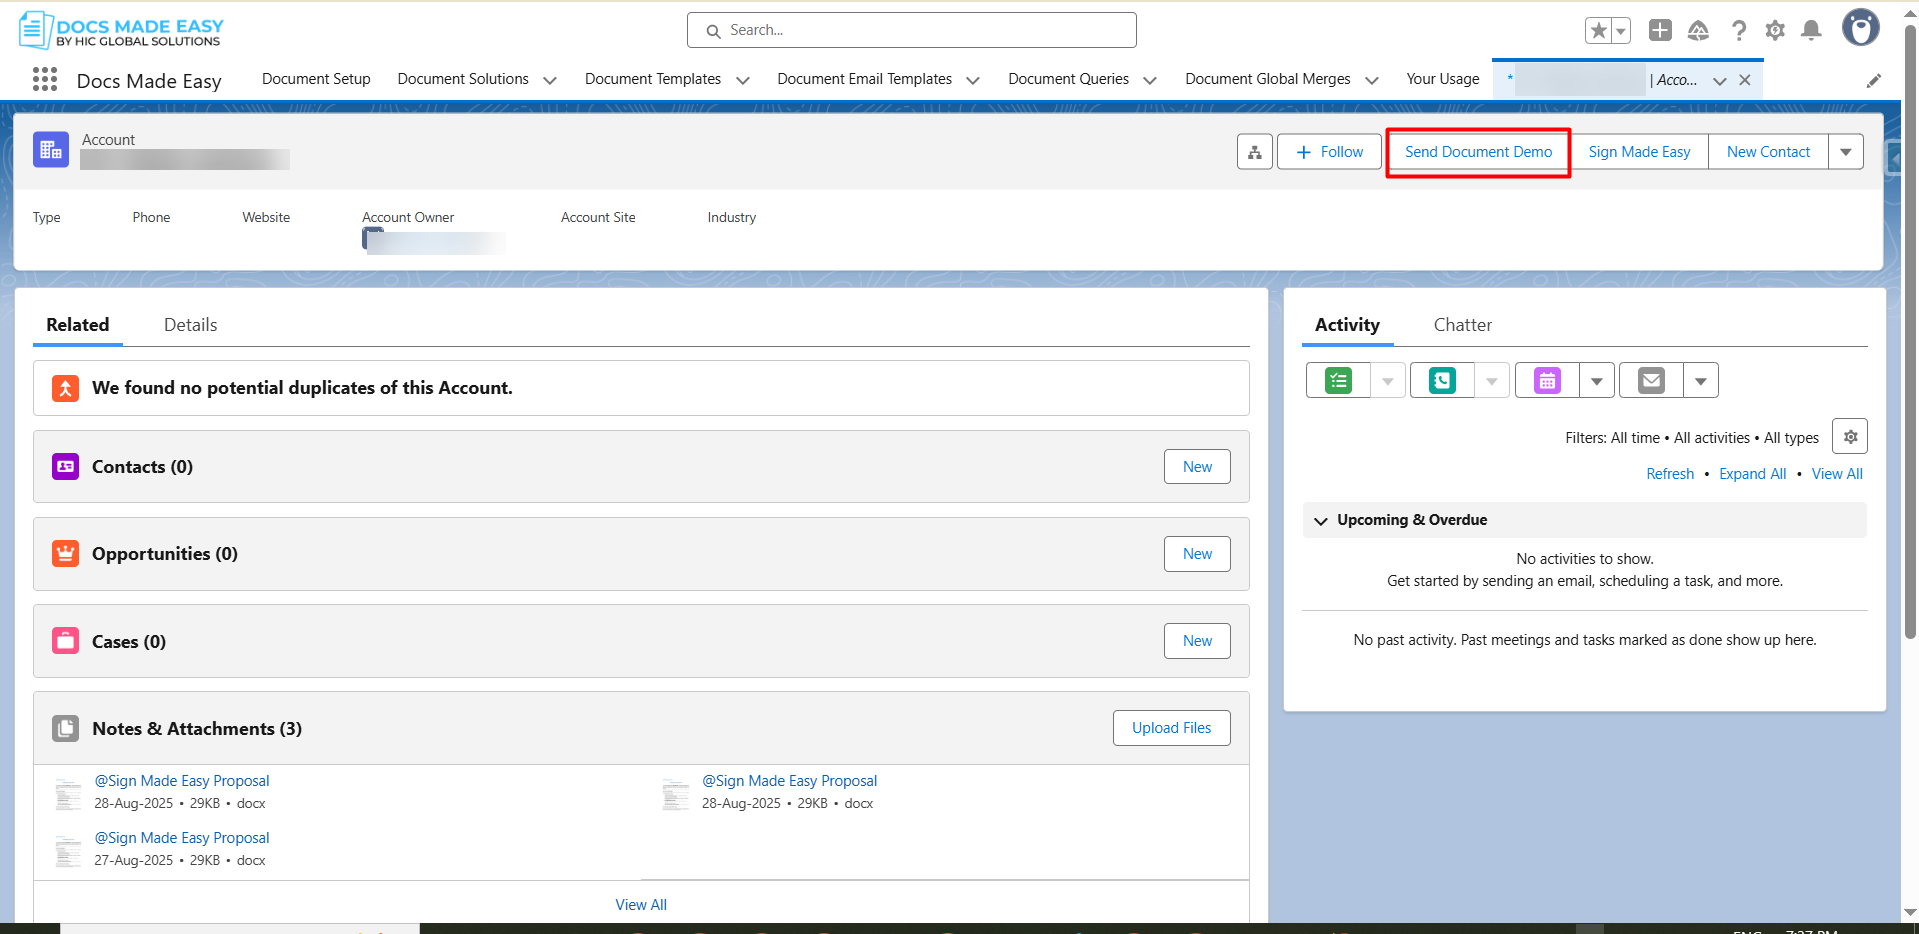Switch to the Chatter tab

[x=1462, y=325]
